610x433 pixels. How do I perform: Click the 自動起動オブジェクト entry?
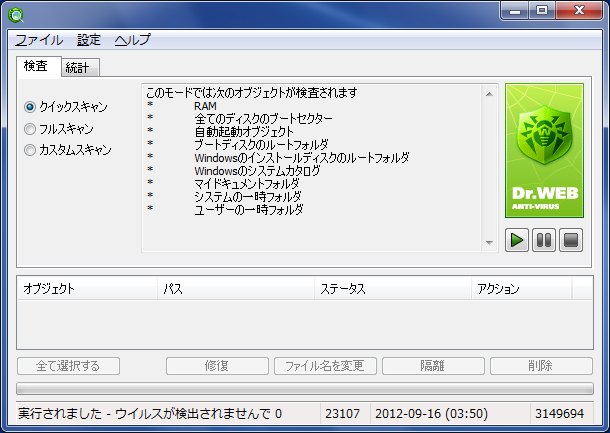coord(244,131)
